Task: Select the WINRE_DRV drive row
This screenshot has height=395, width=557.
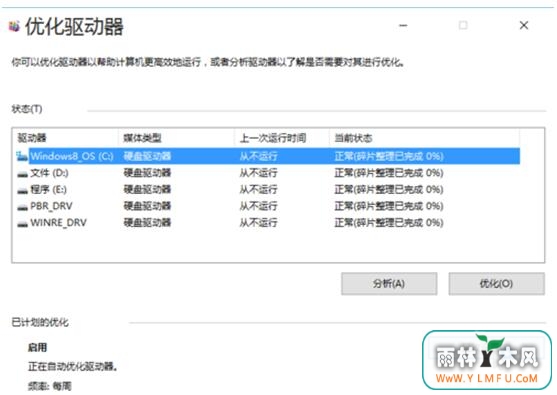Action: [x=268, y=223]
